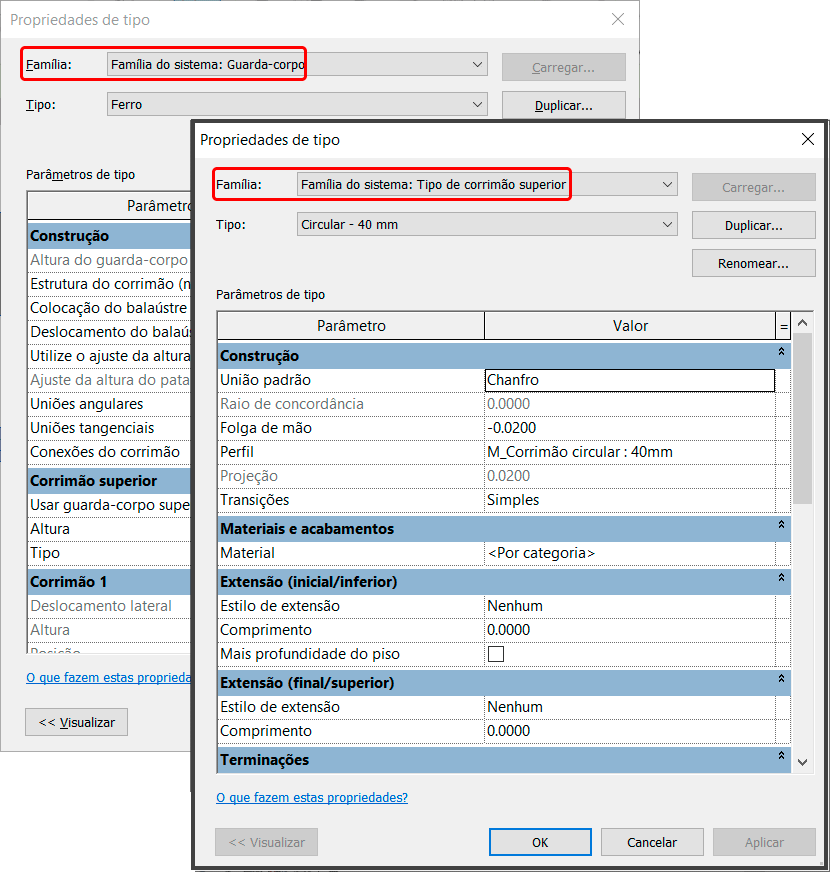830x872 pixels.
Task: Click the Cancelar button
Action: coord(653,842)
